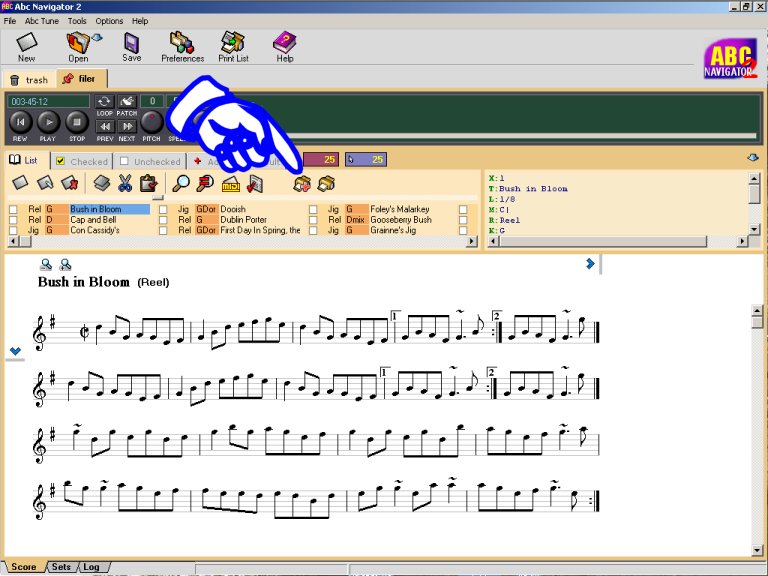Screen dimensions: 768x576
Task: Click the magnifying glass search icon
Action: click(181, 183)
